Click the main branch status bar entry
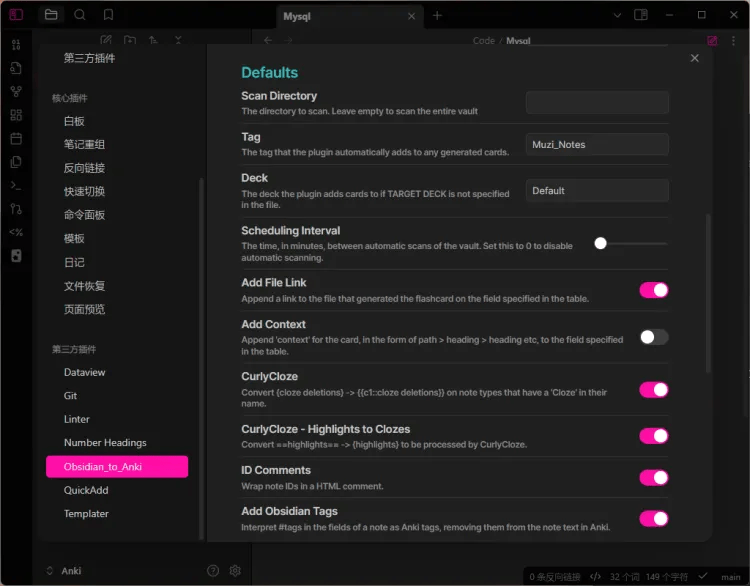This screenshot has height=586, width=750. [730, 577]
